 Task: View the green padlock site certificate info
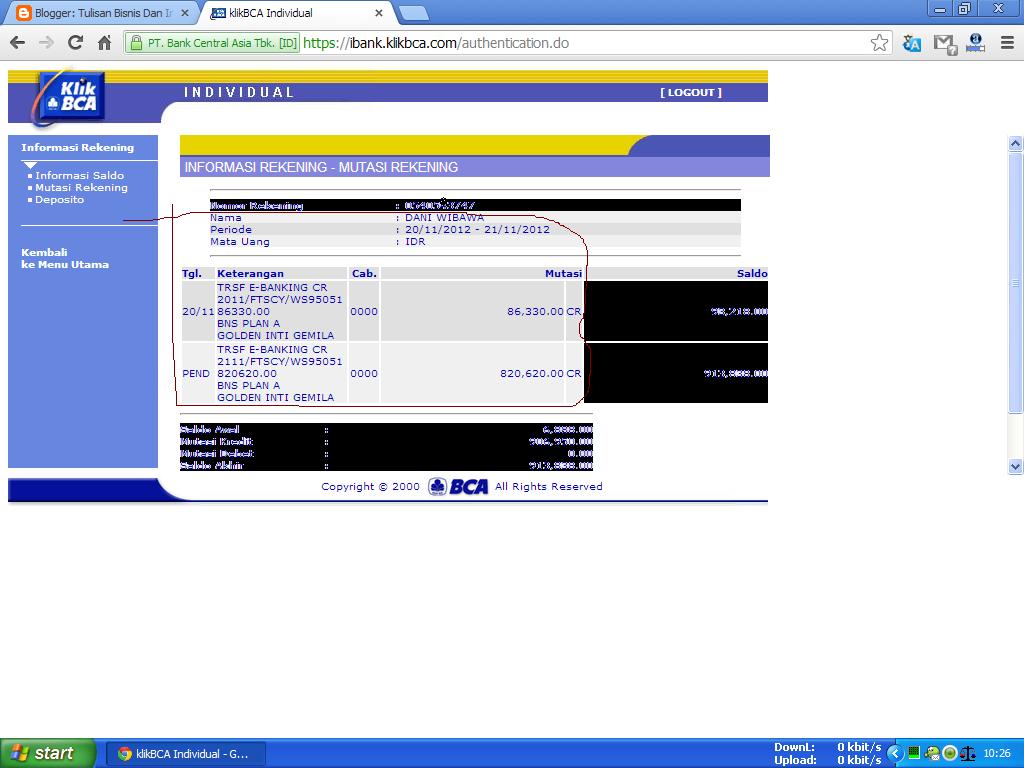(136, 43)
